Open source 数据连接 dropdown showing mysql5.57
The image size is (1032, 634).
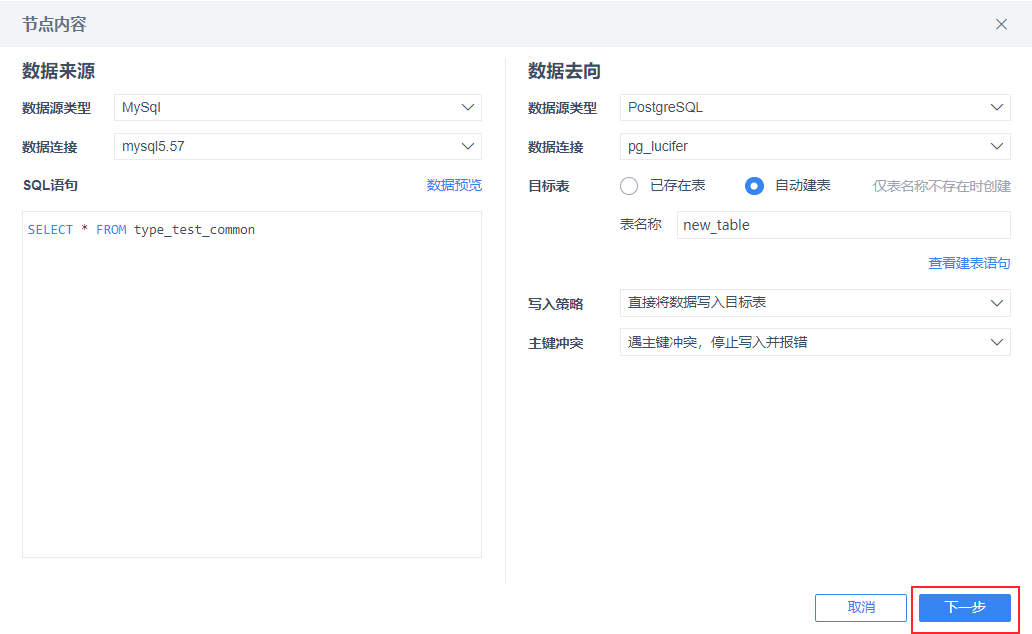pos(297,146)
